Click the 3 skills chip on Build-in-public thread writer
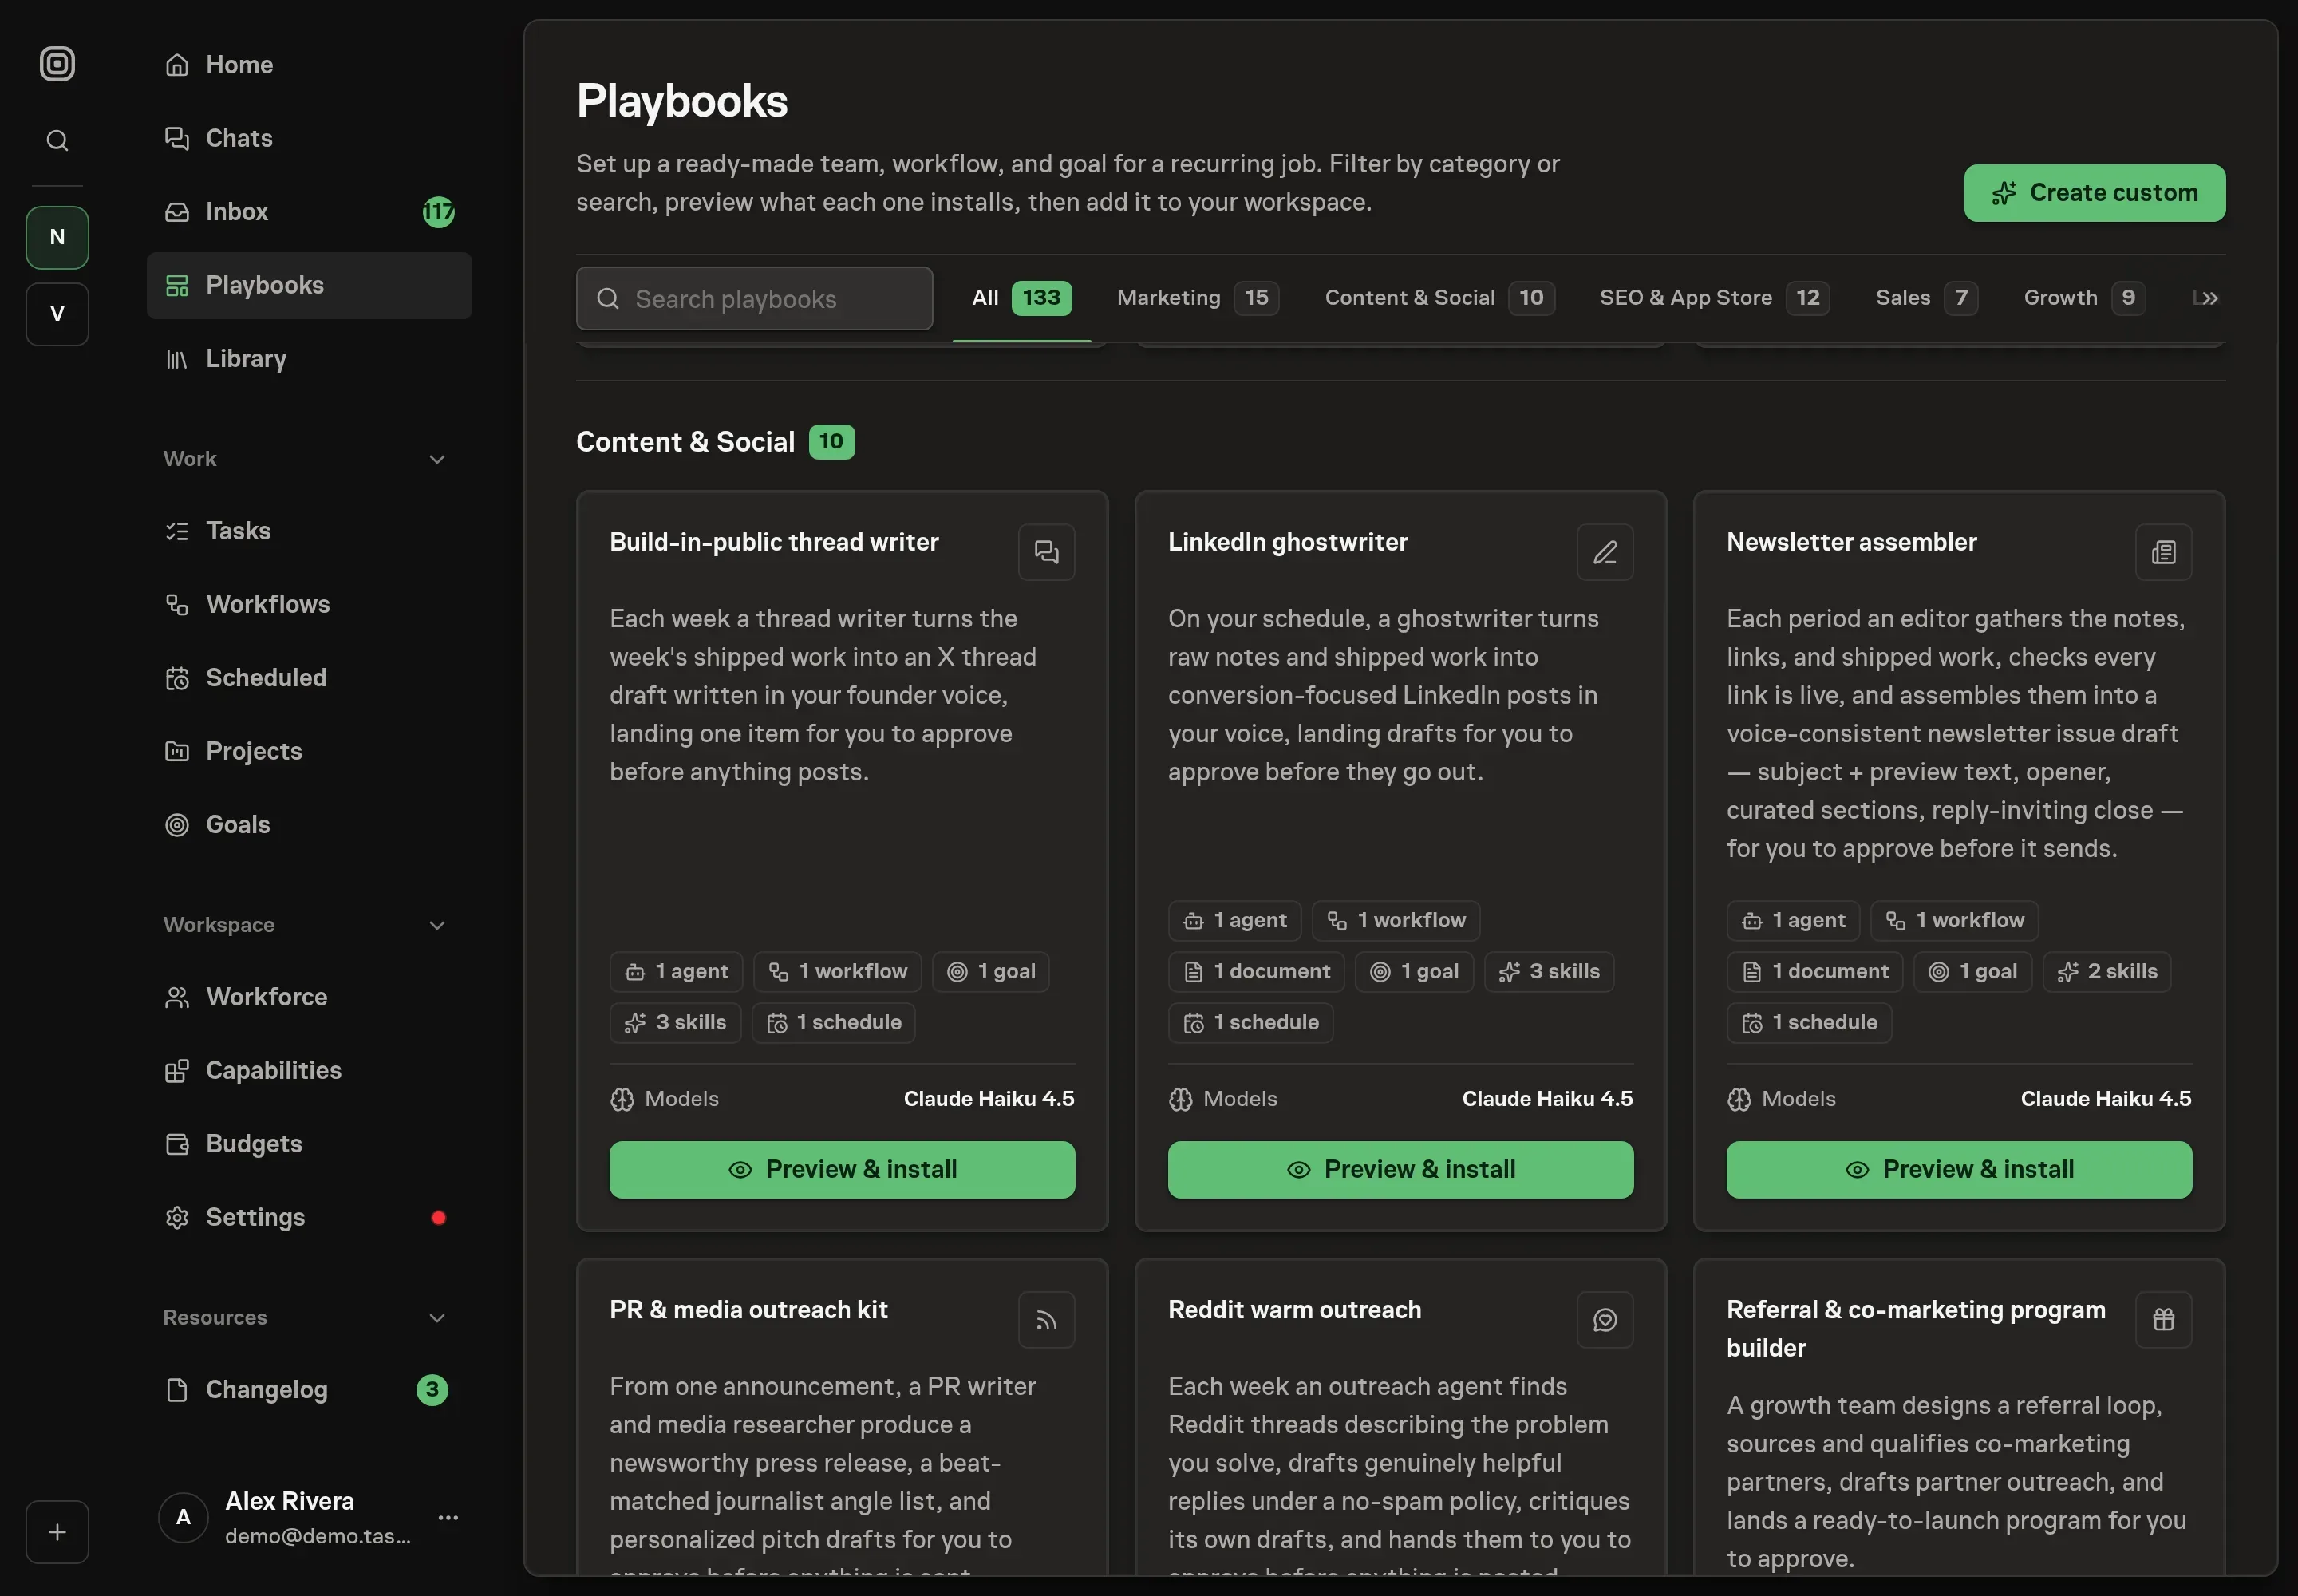Screen dimensions: 2298x1596 pyautogui.click(x=675, y=1023)
